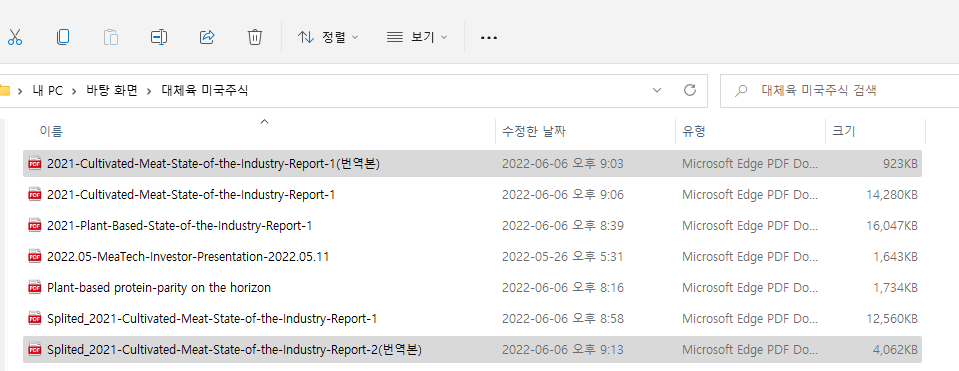Image resolution: width=959 pixels, height=371 pixels.
Task: Click the 바탕 화면 breadcrumb
Action: click(x=112, y=91)
